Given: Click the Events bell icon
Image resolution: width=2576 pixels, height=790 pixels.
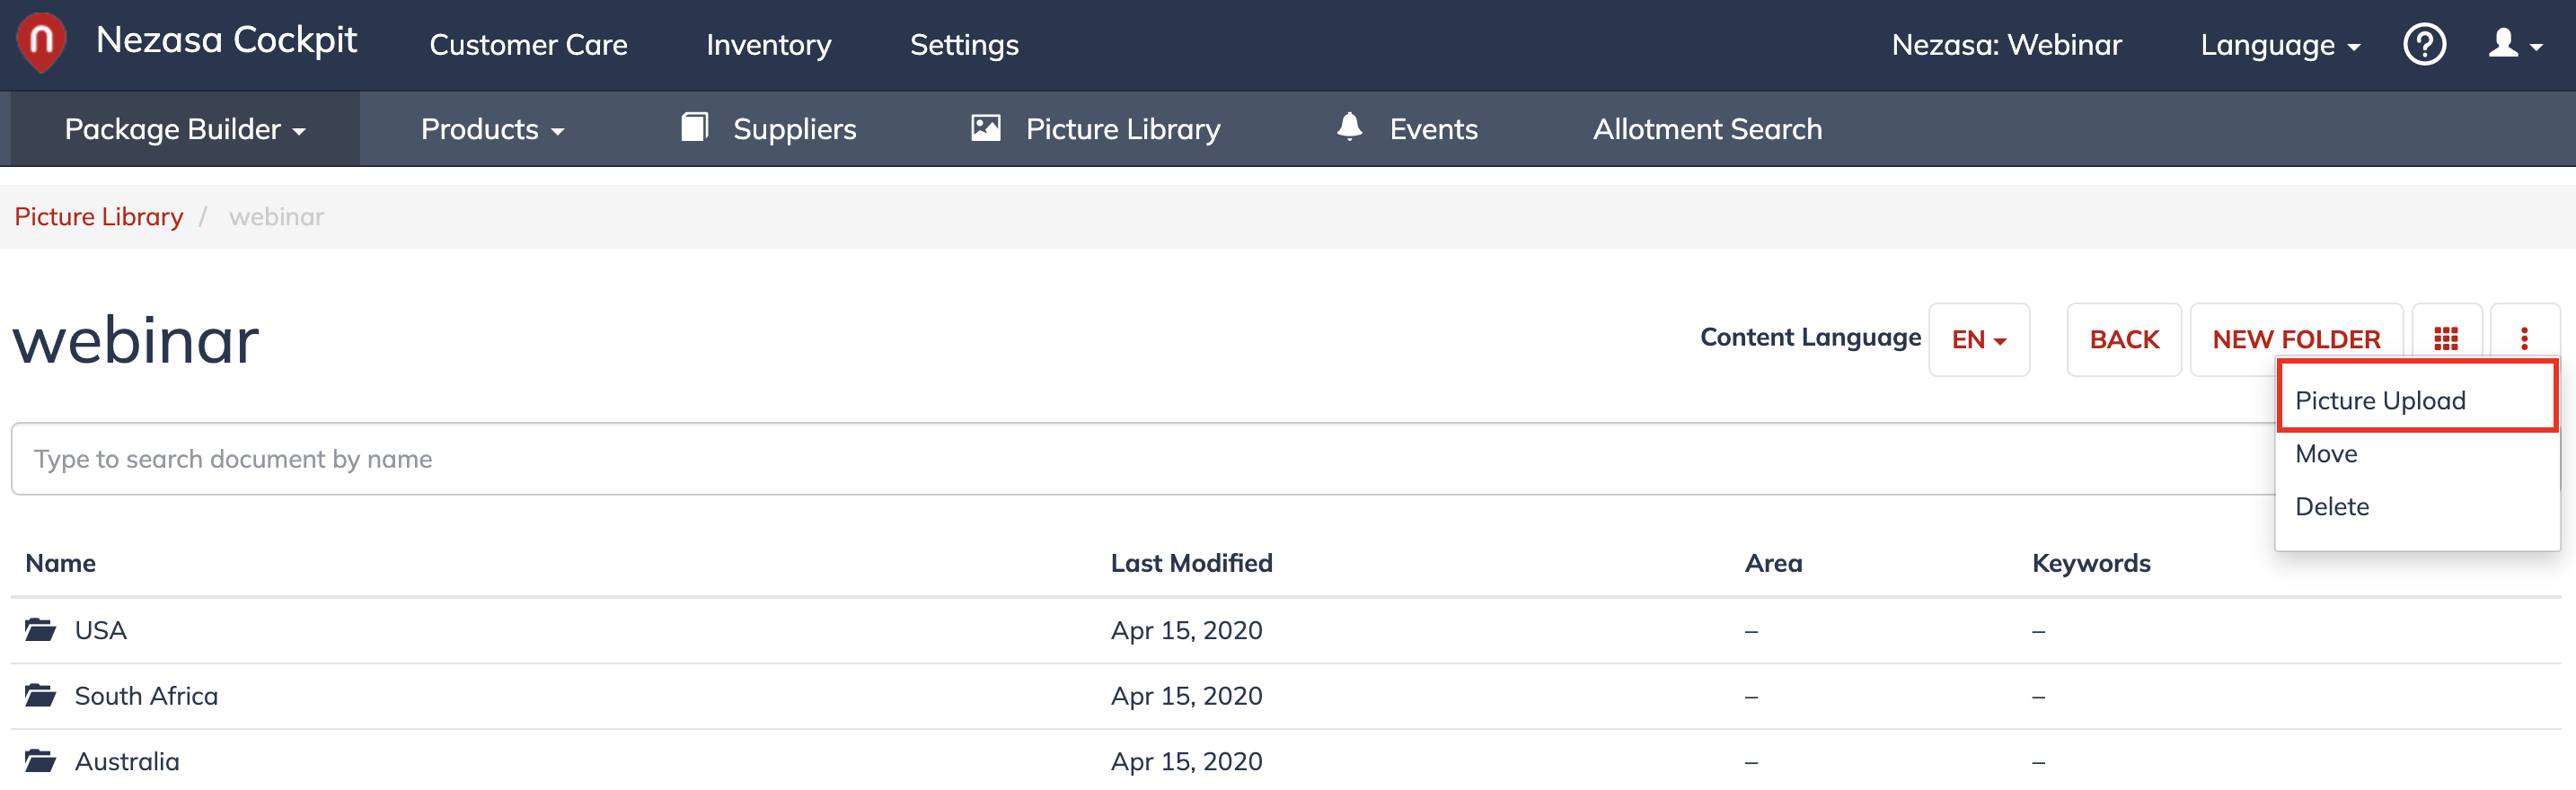Looking at the screenshot, I should [x=1349, y=127].
